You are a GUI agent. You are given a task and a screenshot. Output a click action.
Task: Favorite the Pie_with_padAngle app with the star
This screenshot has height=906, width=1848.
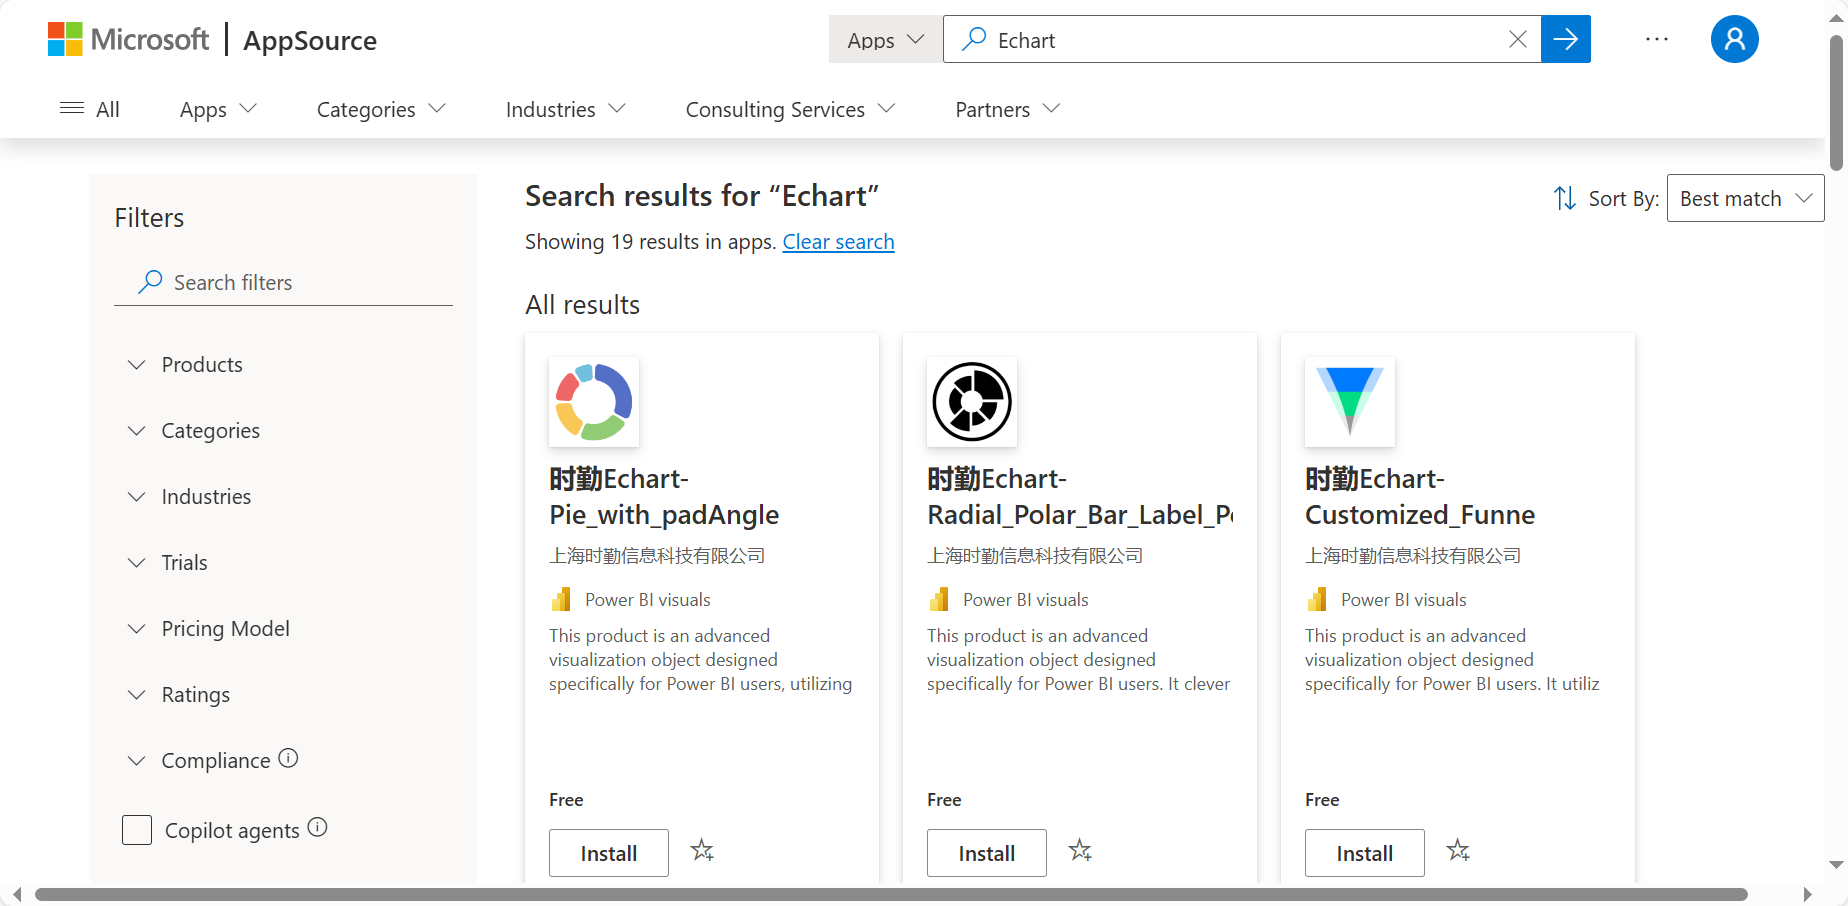[702, 851]
